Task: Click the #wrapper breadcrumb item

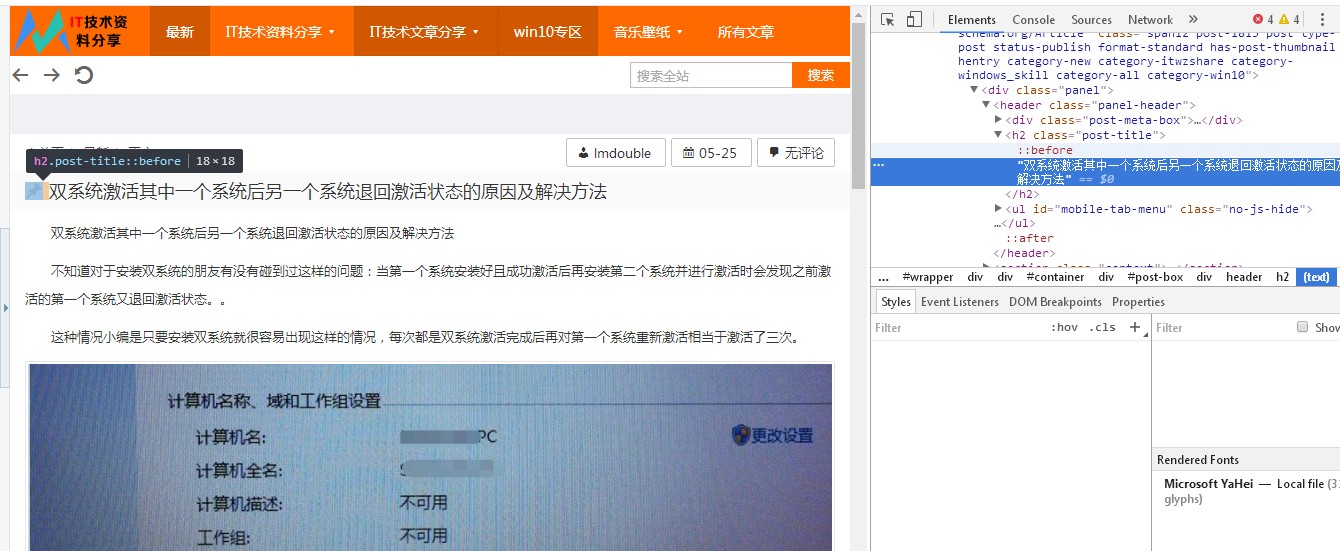Action: click(927, 277)
